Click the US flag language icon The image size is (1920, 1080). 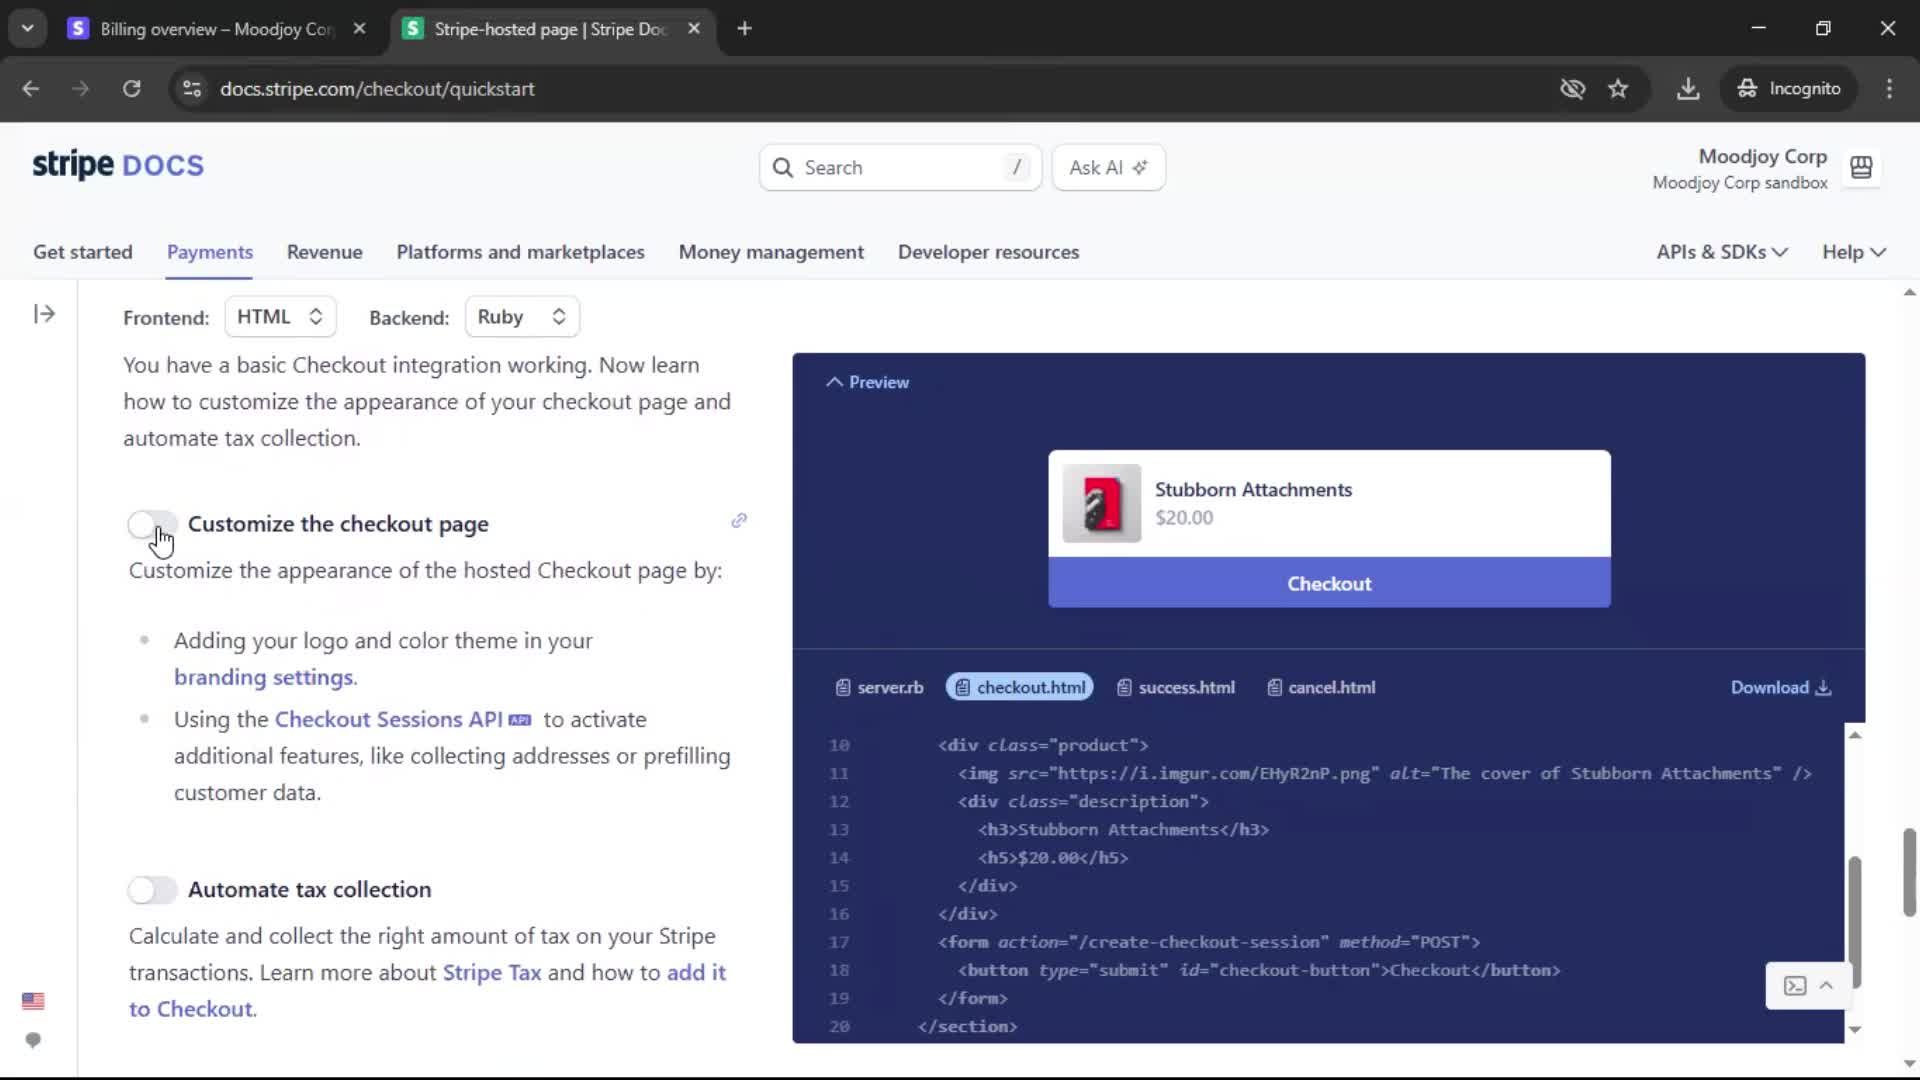(x=33, y=1001)
